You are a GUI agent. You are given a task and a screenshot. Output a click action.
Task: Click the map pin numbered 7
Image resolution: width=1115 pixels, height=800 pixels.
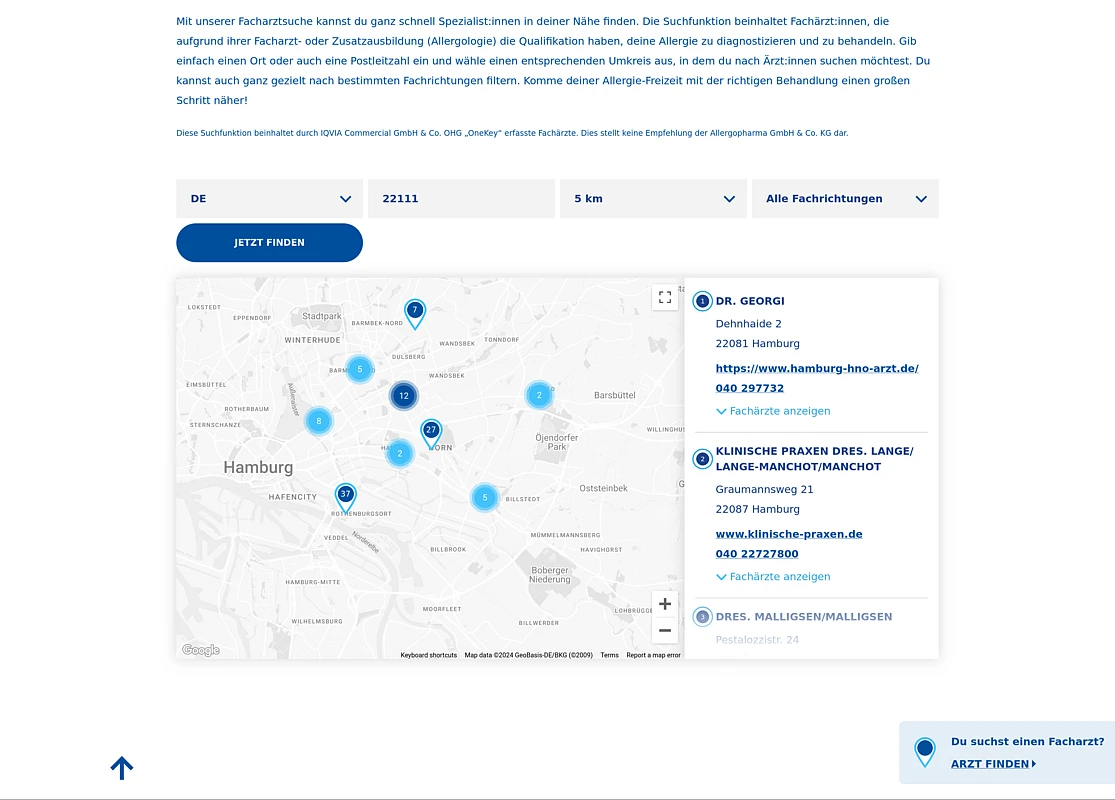[x=415, y=311]
